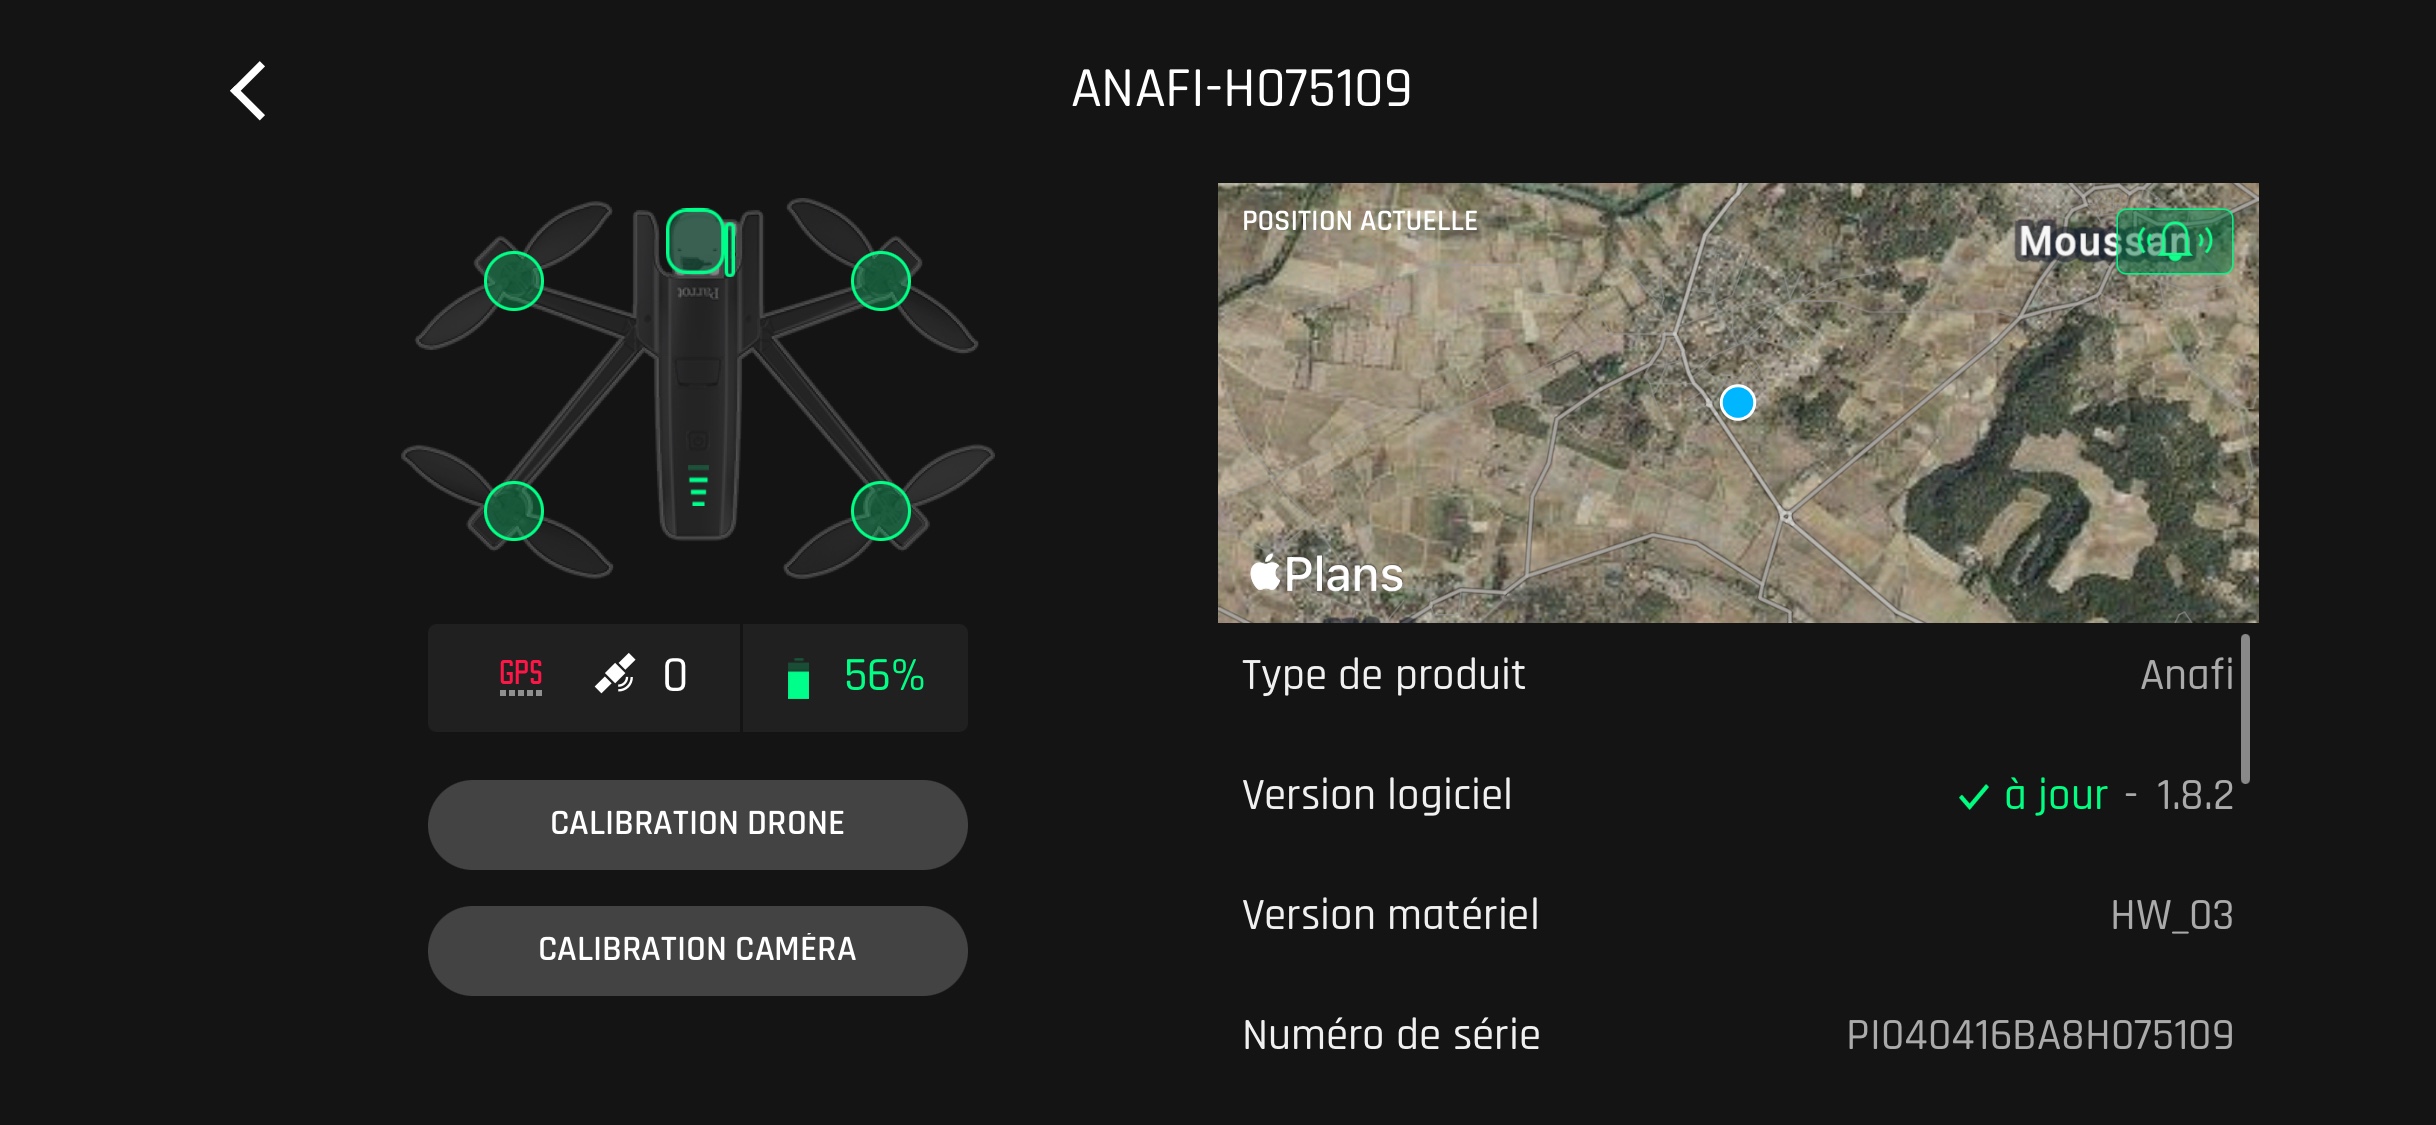The height and width of the screenshot is (1125, 2436).
Task: Open the Apple Plans map attribution
Action: 1327,574
